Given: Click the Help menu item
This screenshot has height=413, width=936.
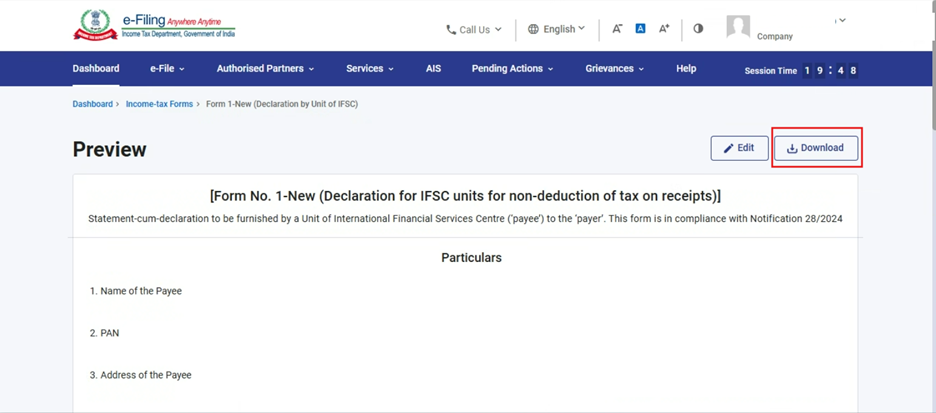Looking at the screenshot, I should [686, 69].
